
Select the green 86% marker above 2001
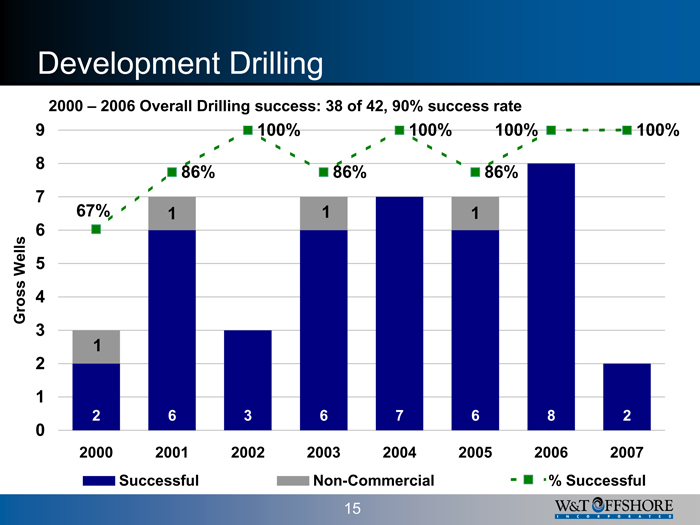pos(172,172)
